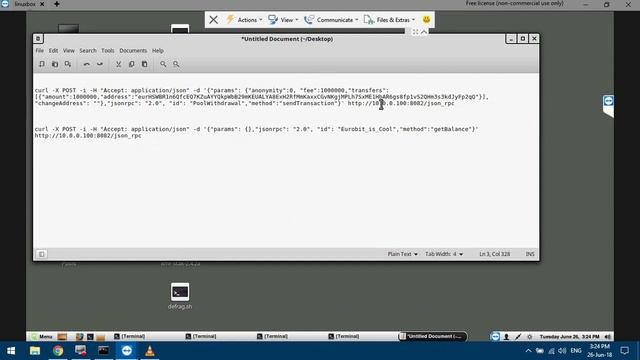Open the Documents menu
Screen dimensions: 640x360
(133, 51)
